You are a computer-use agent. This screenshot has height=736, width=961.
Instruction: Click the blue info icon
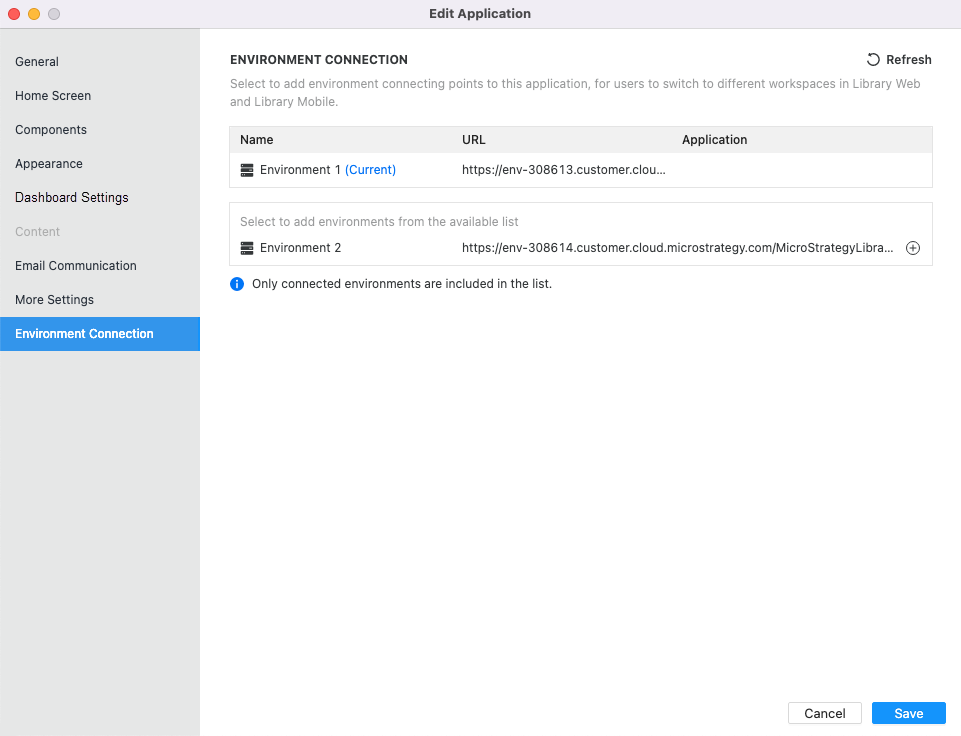pos(237,284)
